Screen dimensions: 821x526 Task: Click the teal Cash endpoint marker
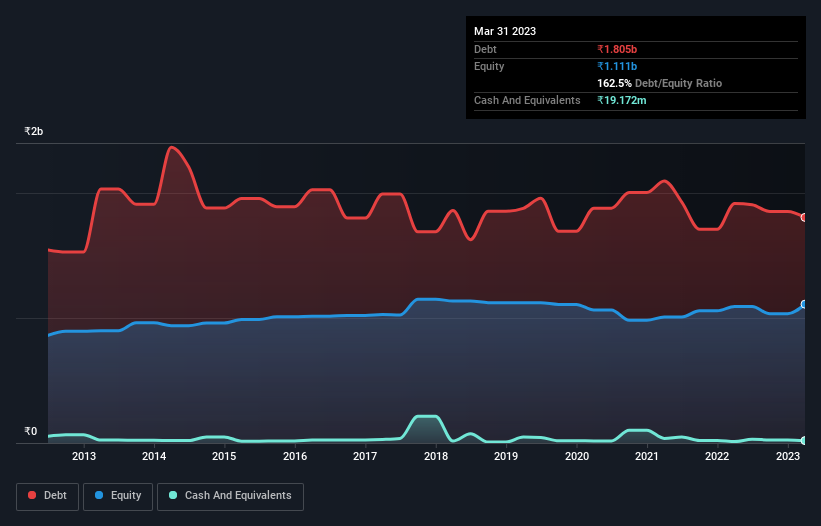pos(804,441)
